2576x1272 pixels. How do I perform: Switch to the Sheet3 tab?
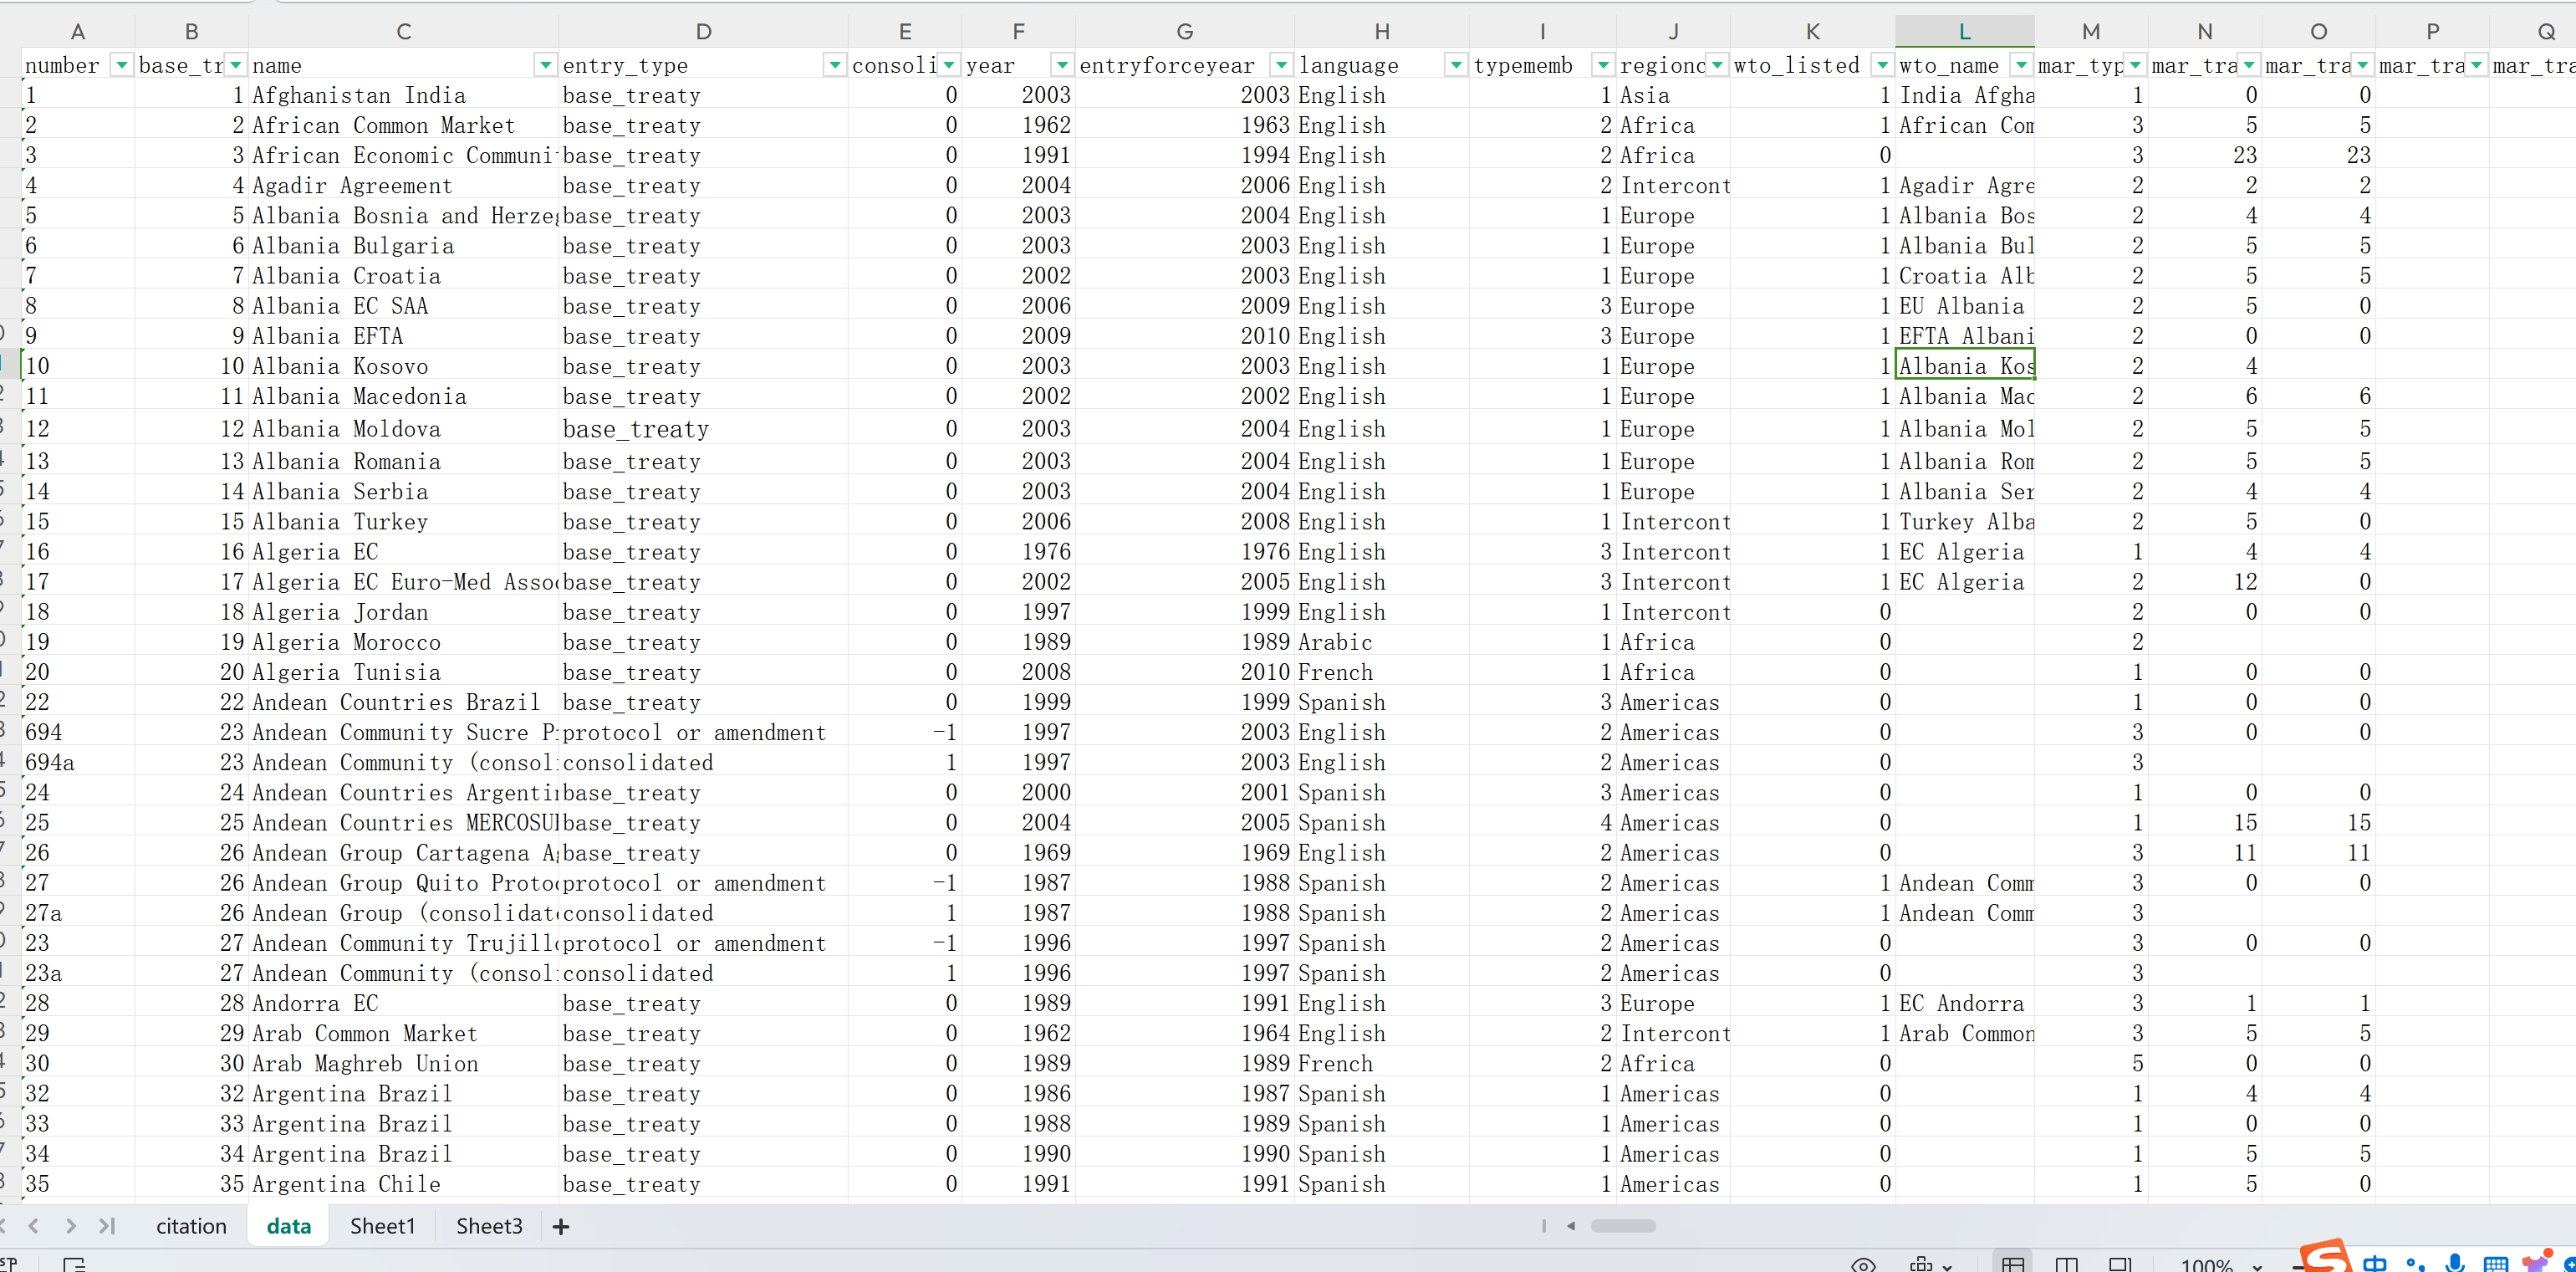click(x=488, y=1226)
